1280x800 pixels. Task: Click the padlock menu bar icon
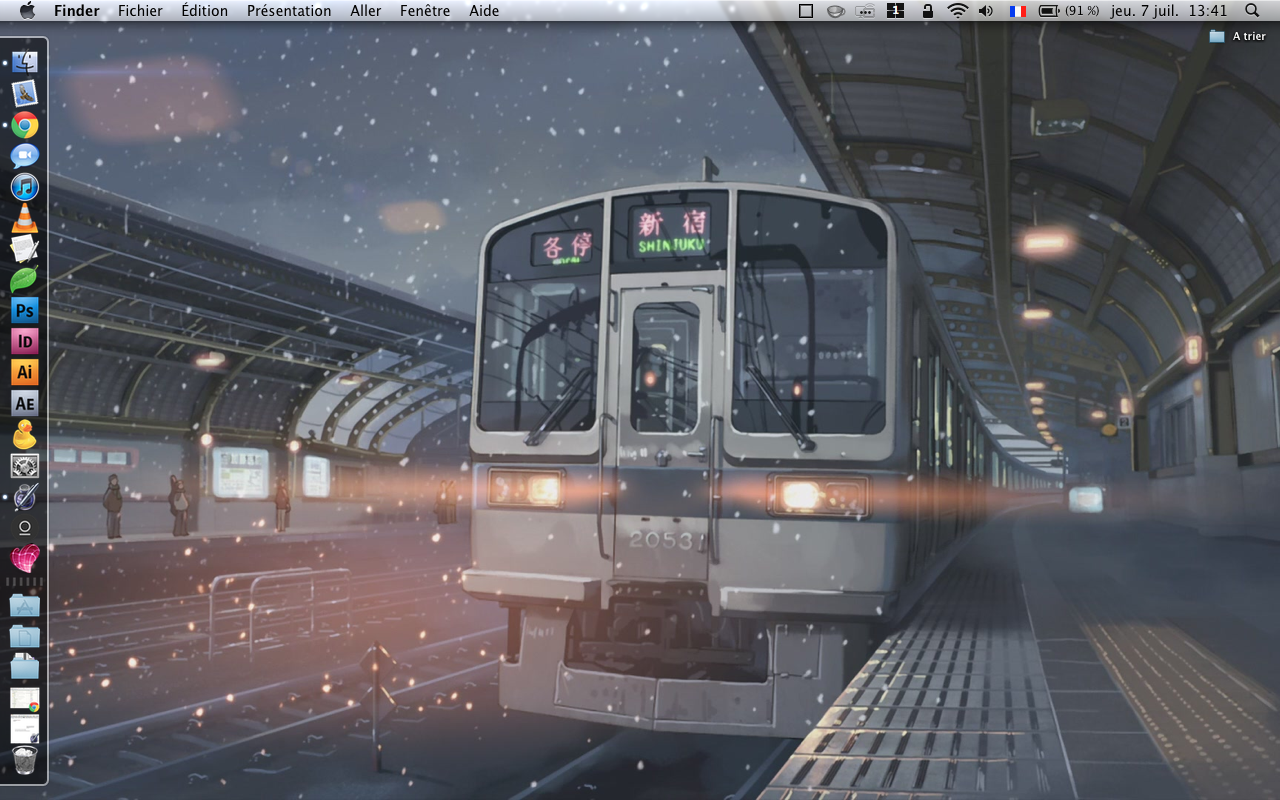coord(928,11)
